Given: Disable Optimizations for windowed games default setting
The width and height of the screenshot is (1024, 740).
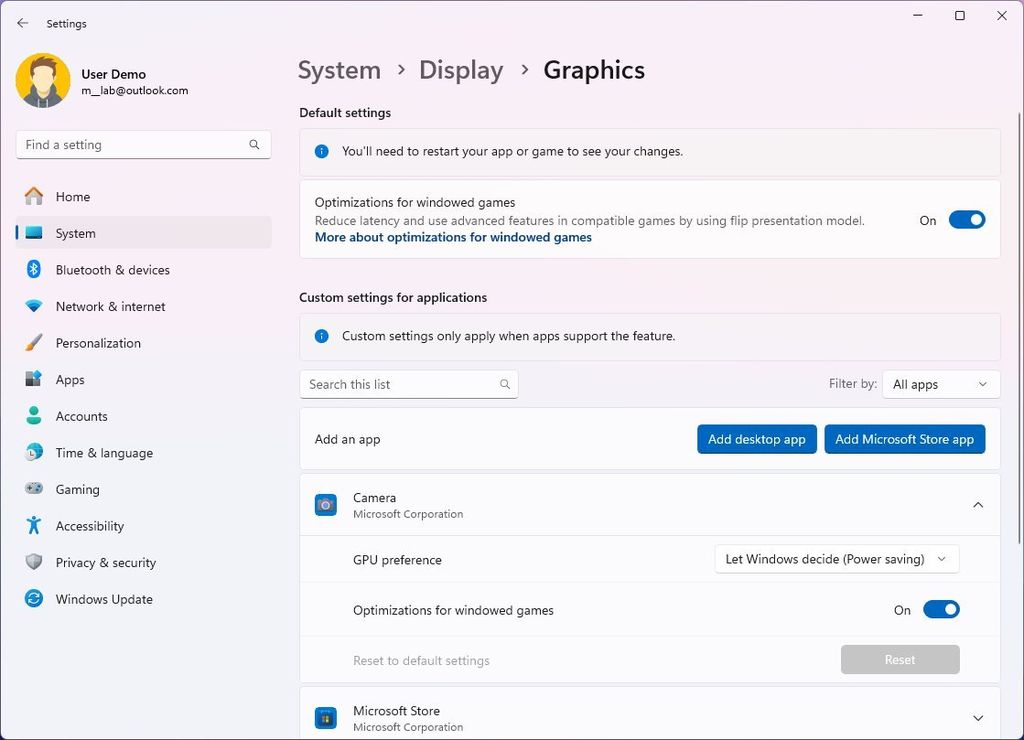Looking at the screenshot, I should click(966, 219).
